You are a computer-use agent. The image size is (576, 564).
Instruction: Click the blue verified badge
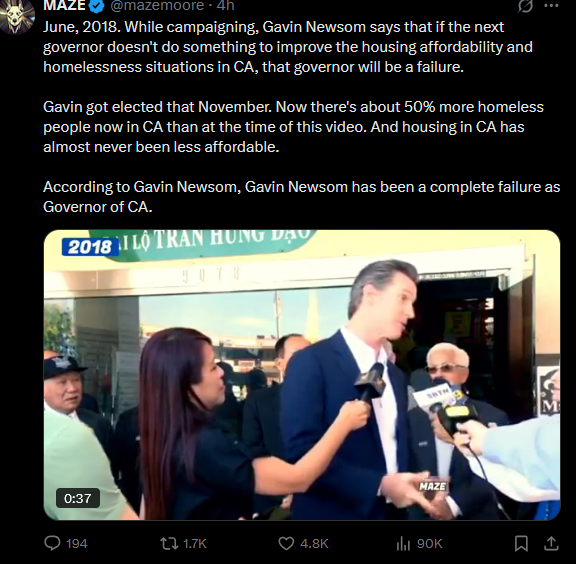tap(97, 6)
